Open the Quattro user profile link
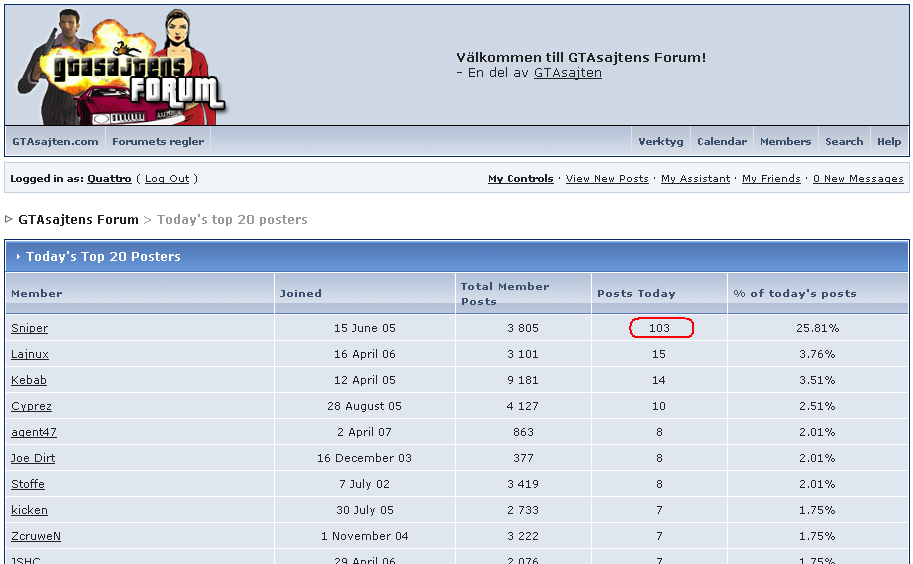The image size is (913, 564). pyautogui.click(x=109, y=179)
